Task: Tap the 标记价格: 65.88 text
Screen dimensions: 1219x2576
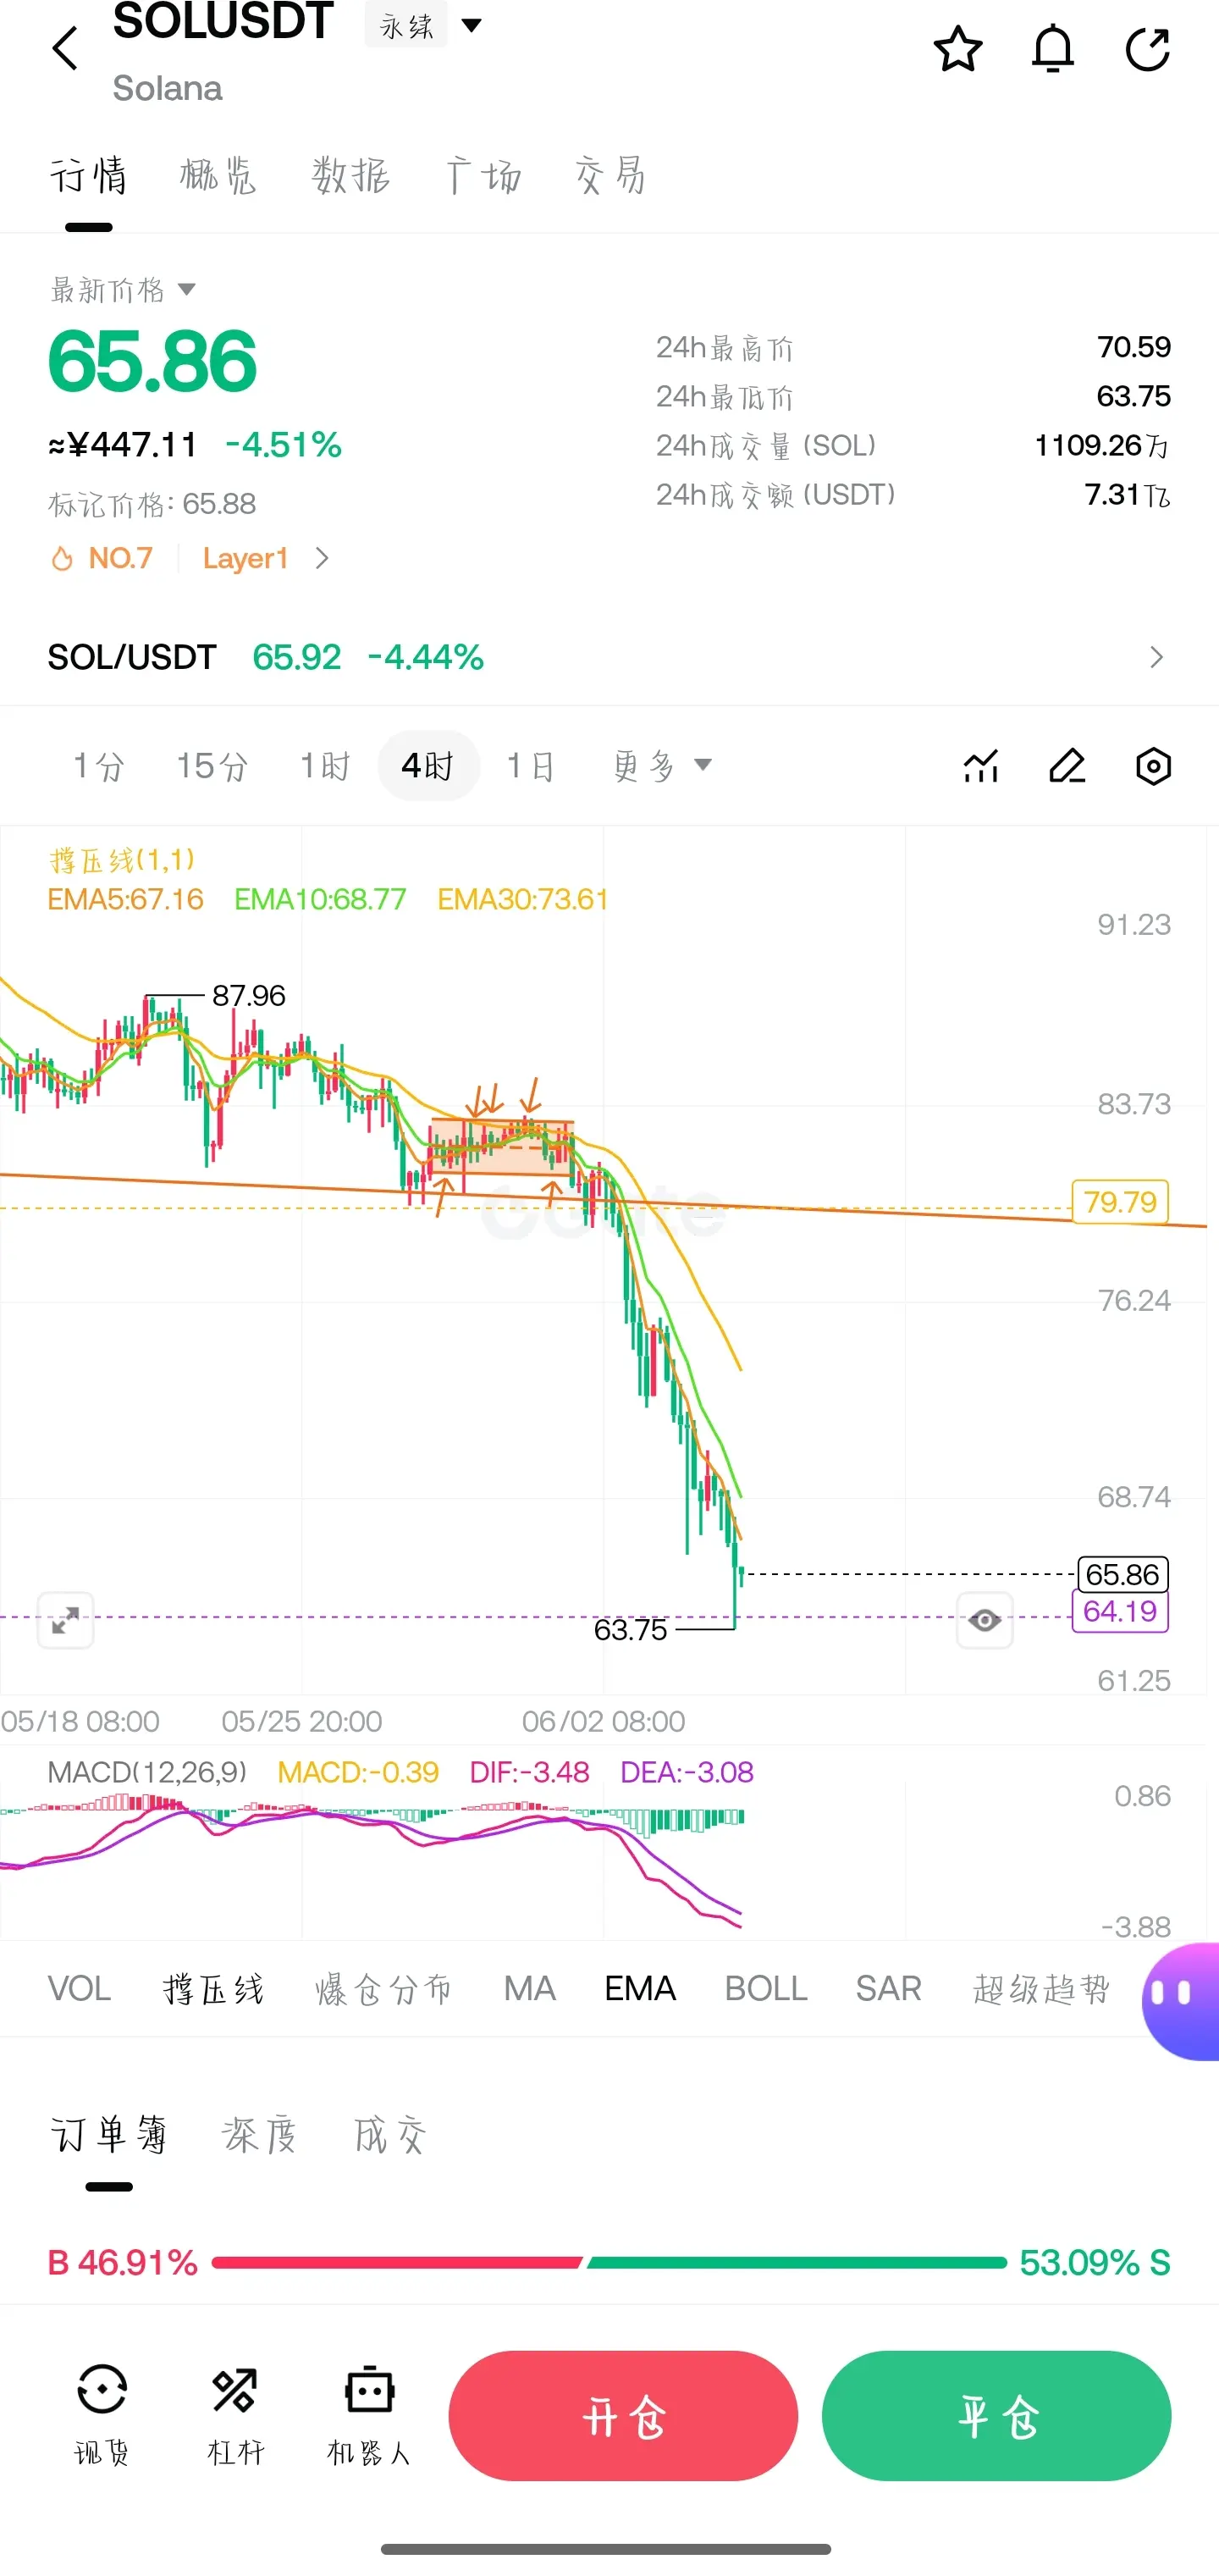Action: 152,504
